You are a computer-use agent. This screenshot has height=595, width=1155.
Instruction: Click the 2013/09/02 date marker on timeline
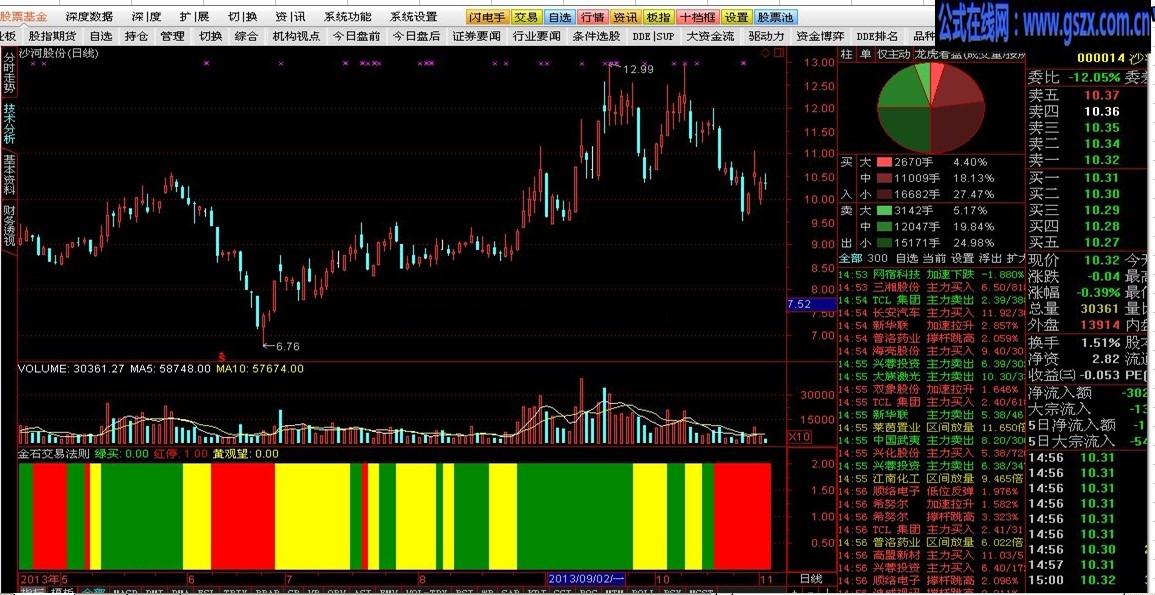(586, 580)
